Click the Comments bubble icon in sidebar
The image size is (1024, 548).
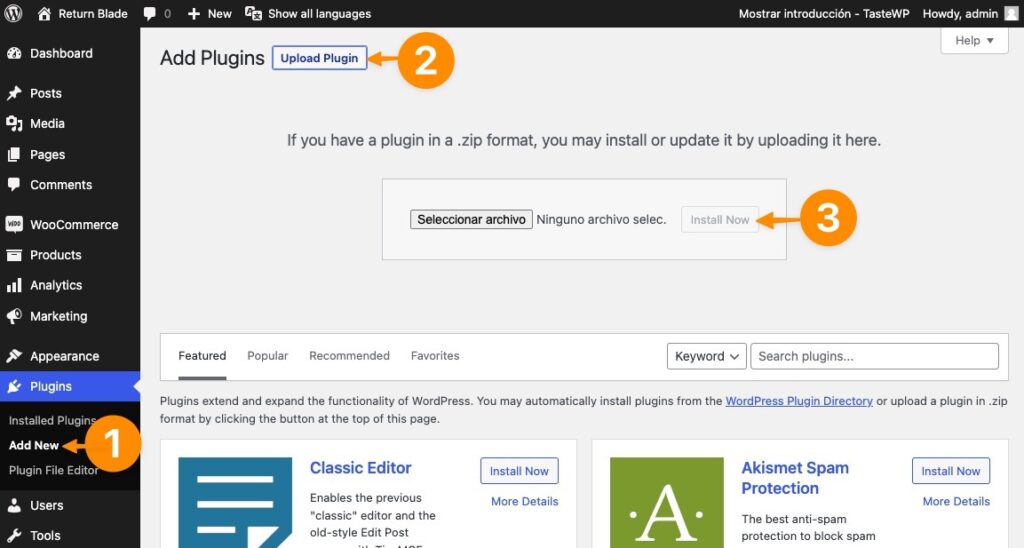point(14,185)
